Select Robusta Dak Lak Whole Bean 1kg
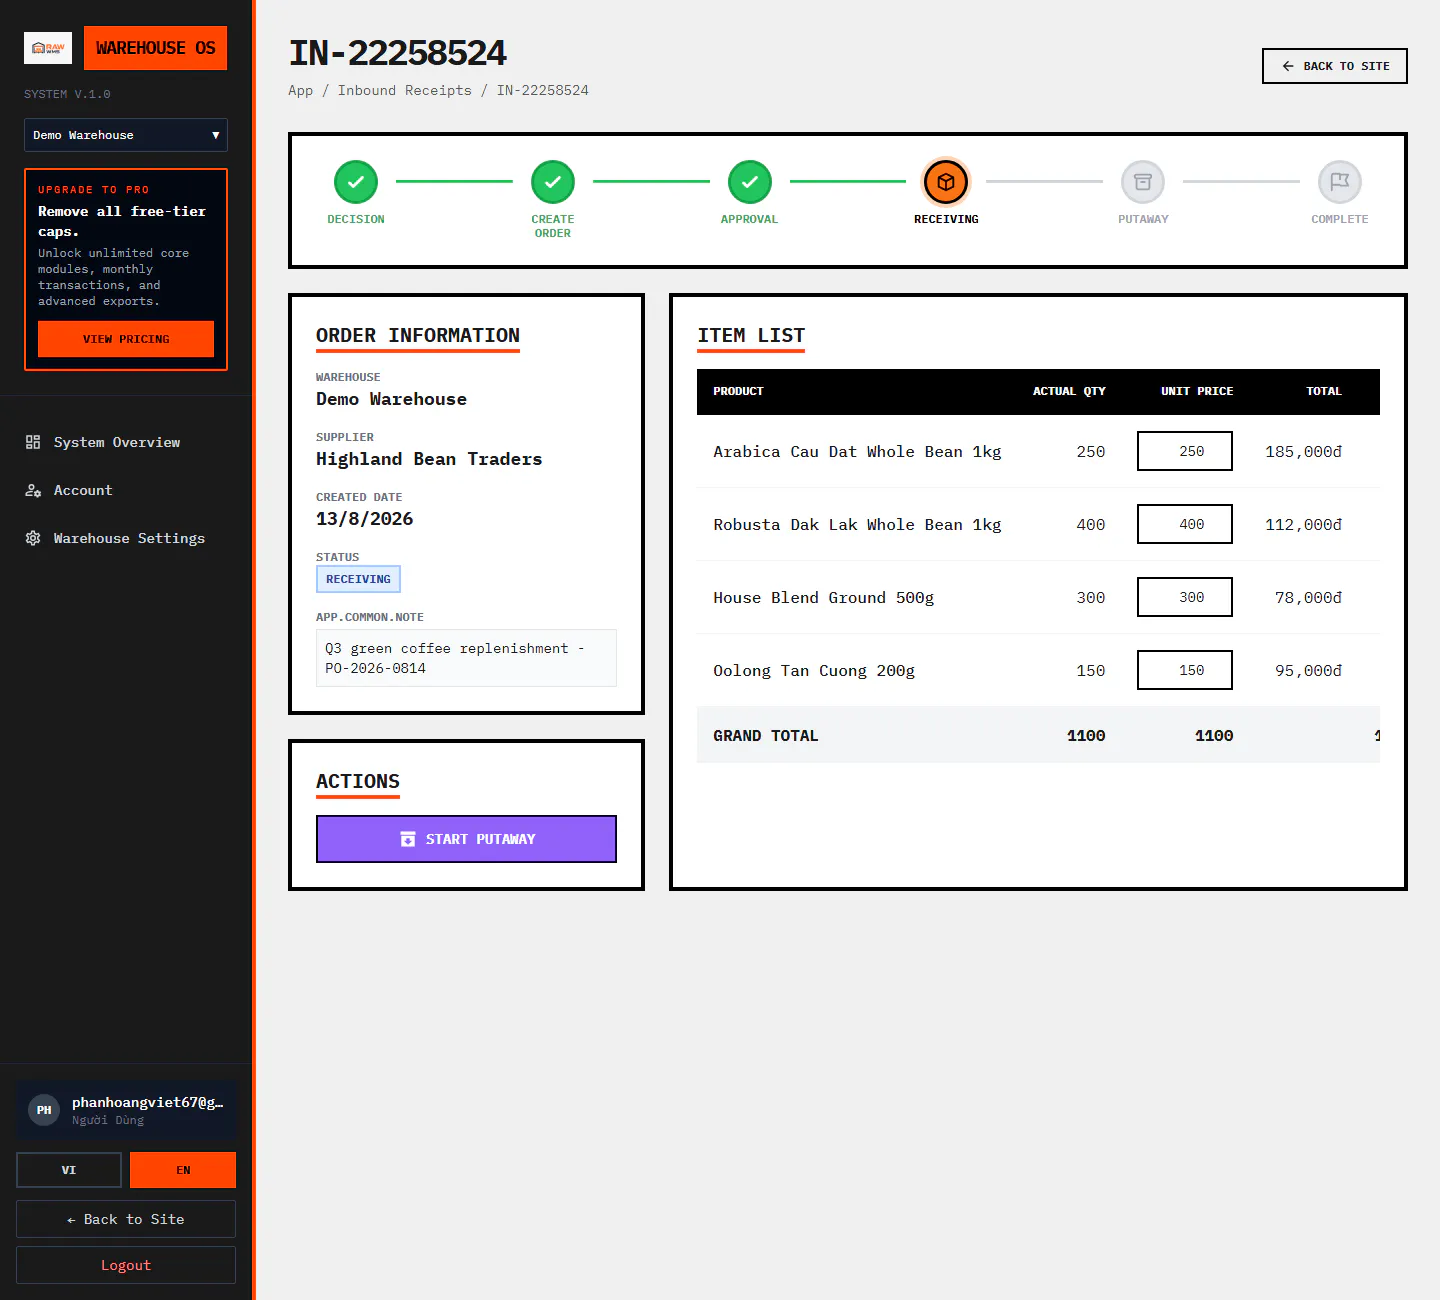 857,524
